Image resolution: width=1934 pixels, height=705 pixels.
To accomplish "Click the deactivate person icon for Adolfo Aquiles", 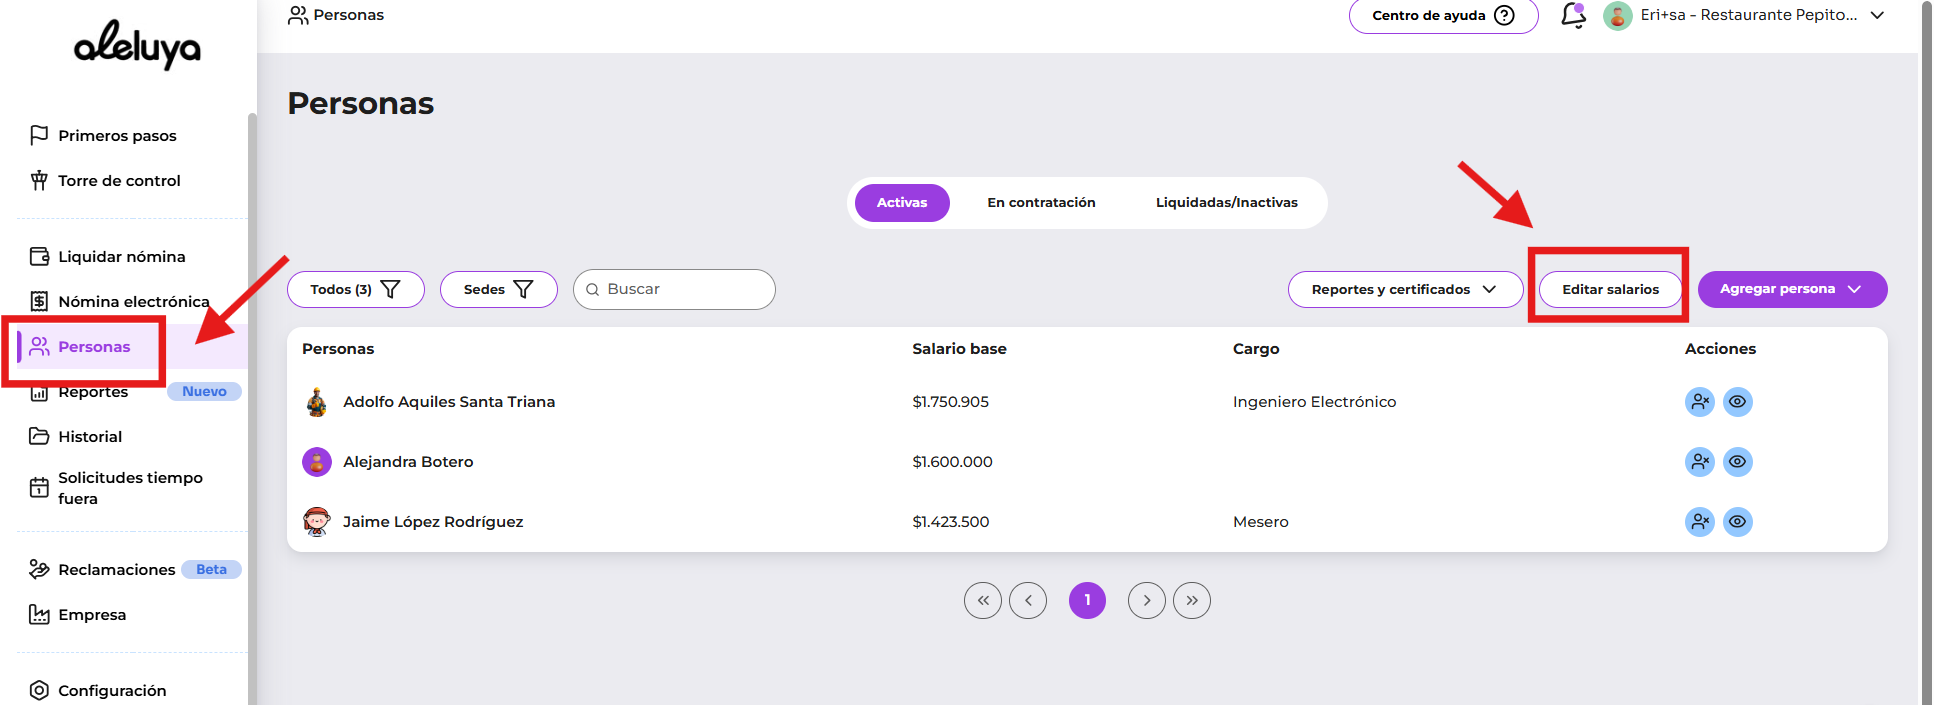I will (x=1699, y=402).
